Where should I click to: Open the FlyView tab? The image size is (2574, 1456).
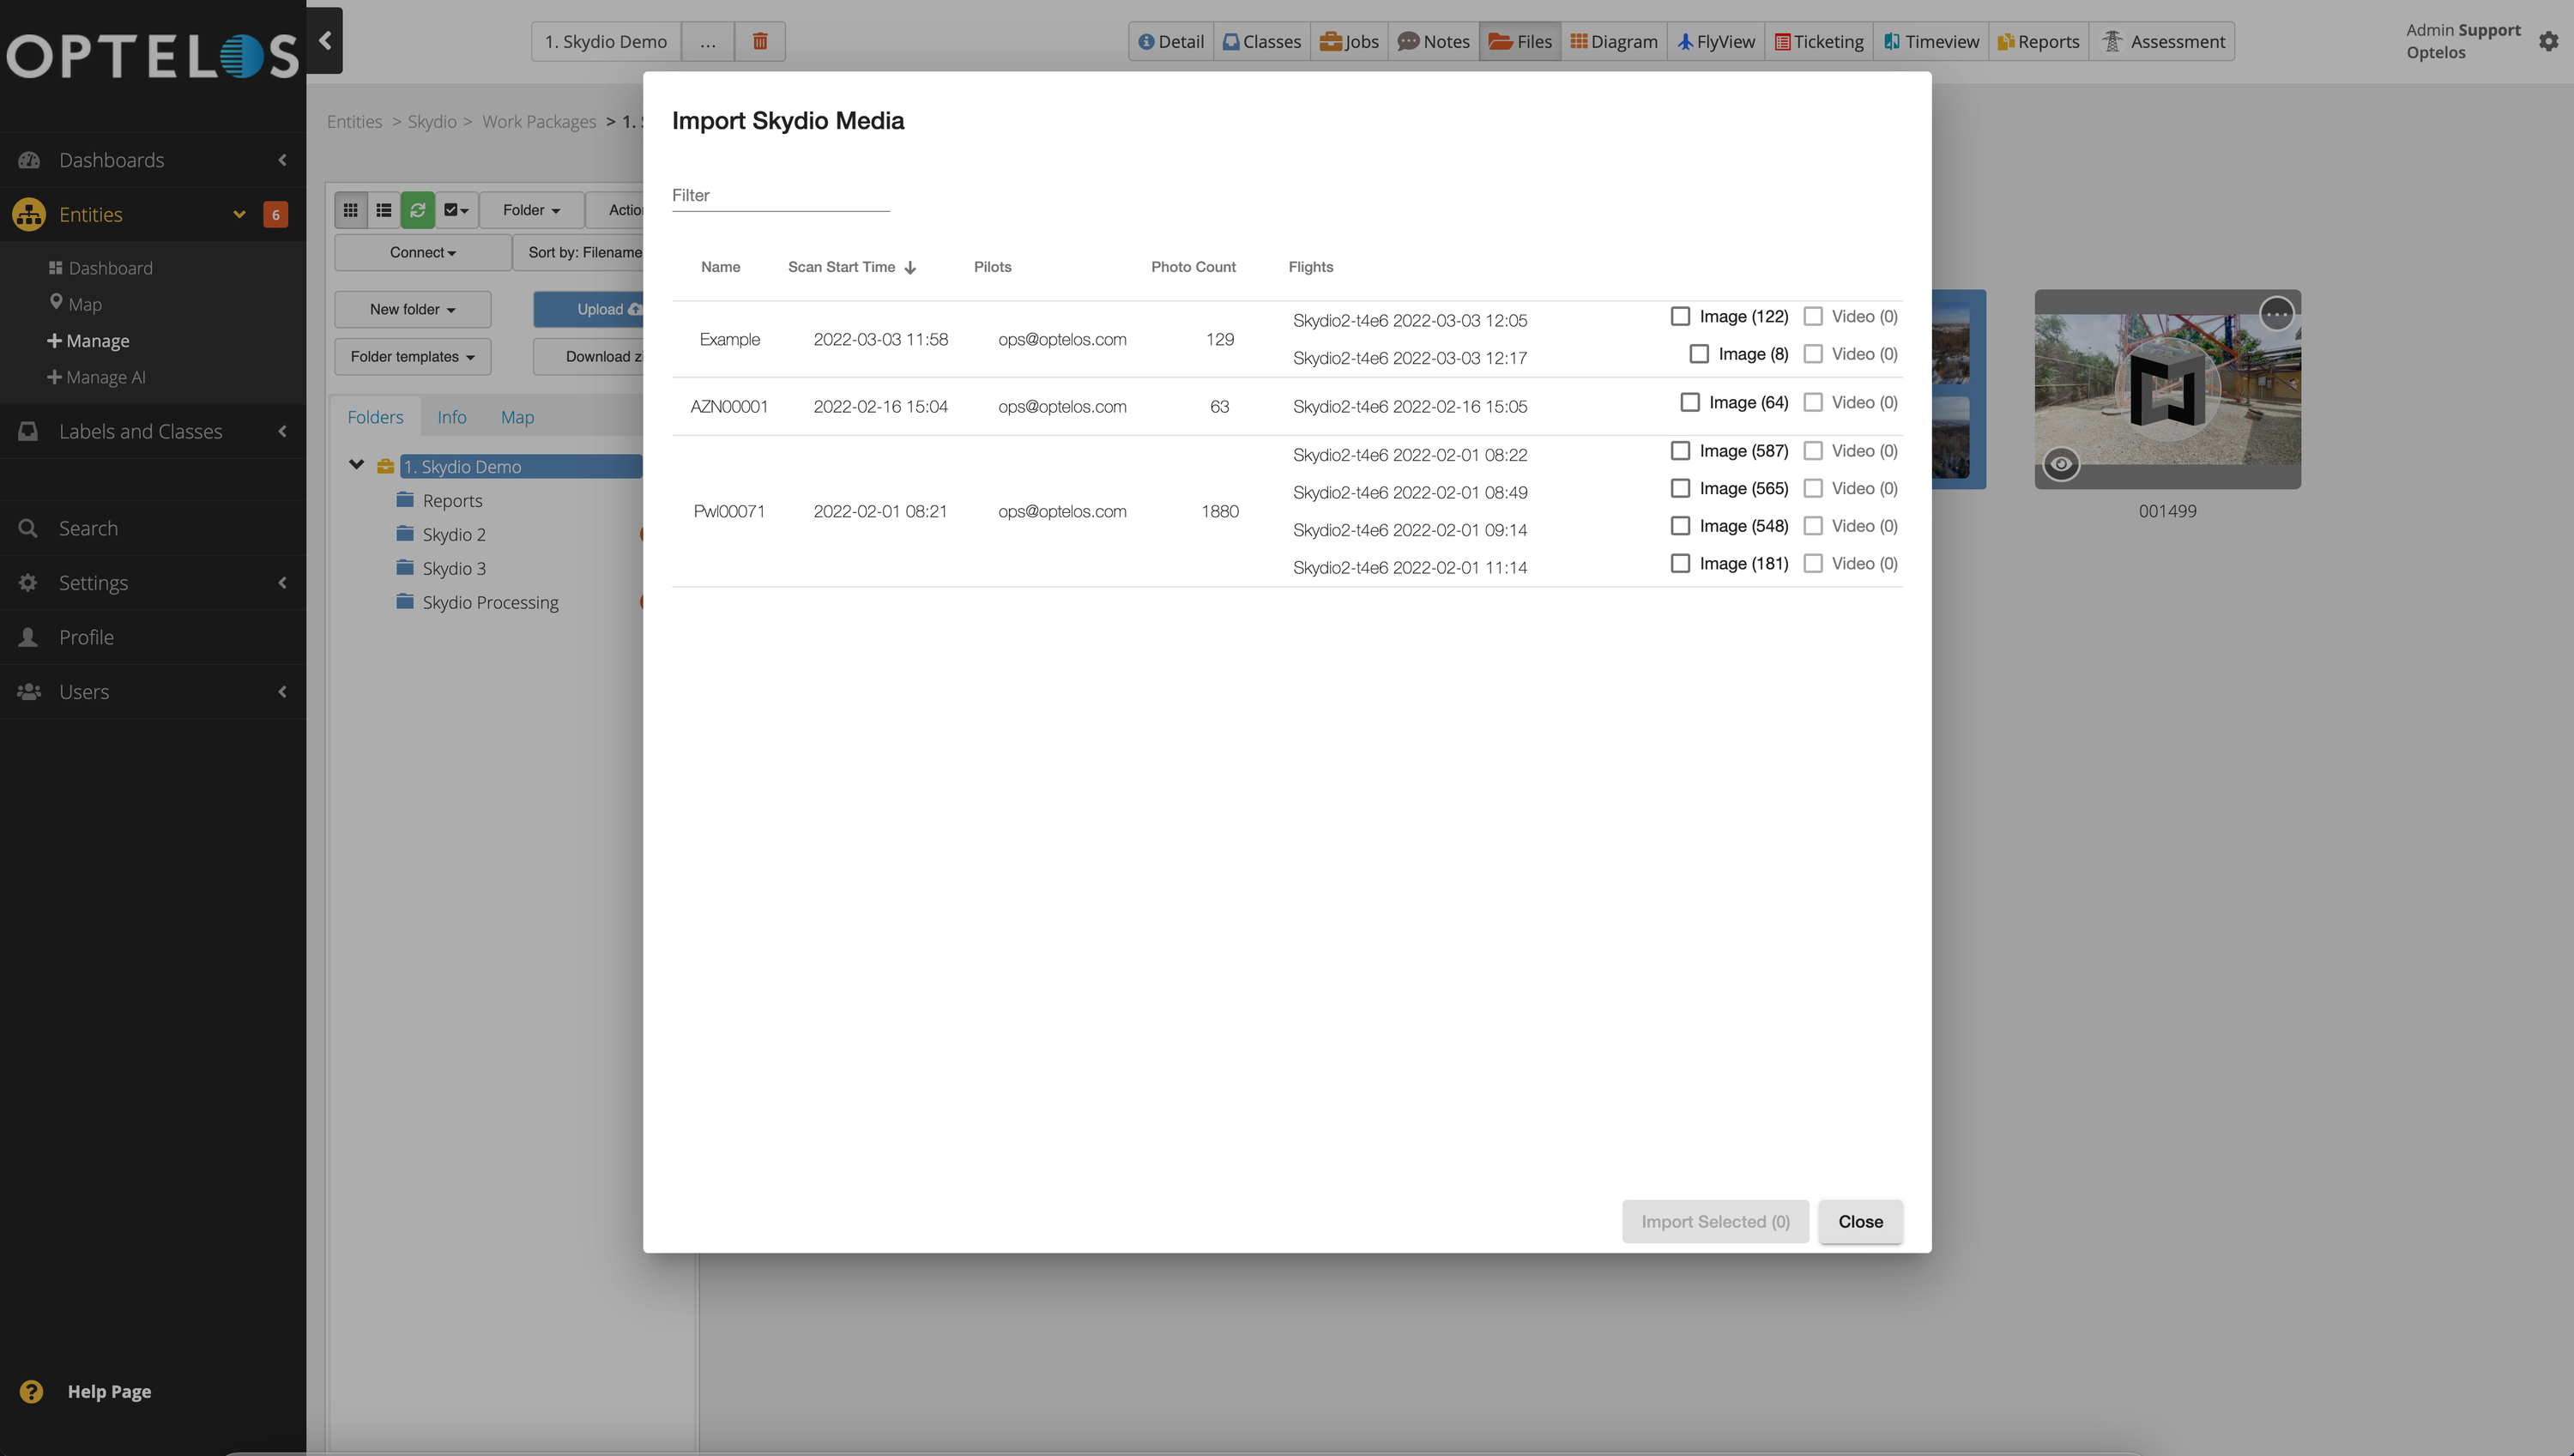coord(1716,41)
